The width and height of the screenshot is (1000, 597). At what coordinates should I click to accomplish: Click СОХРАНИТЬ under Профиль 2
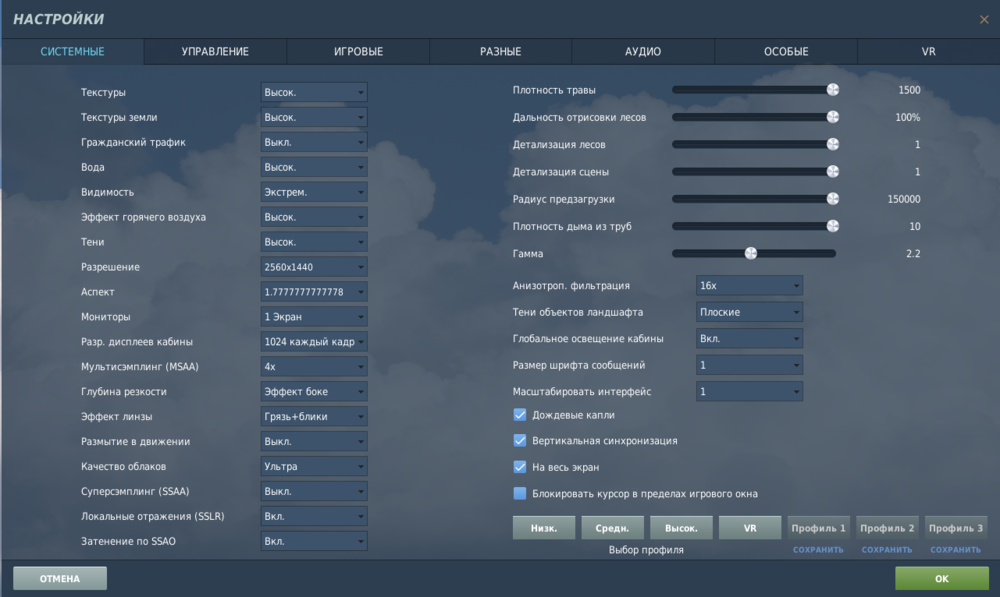click(887, 550)
